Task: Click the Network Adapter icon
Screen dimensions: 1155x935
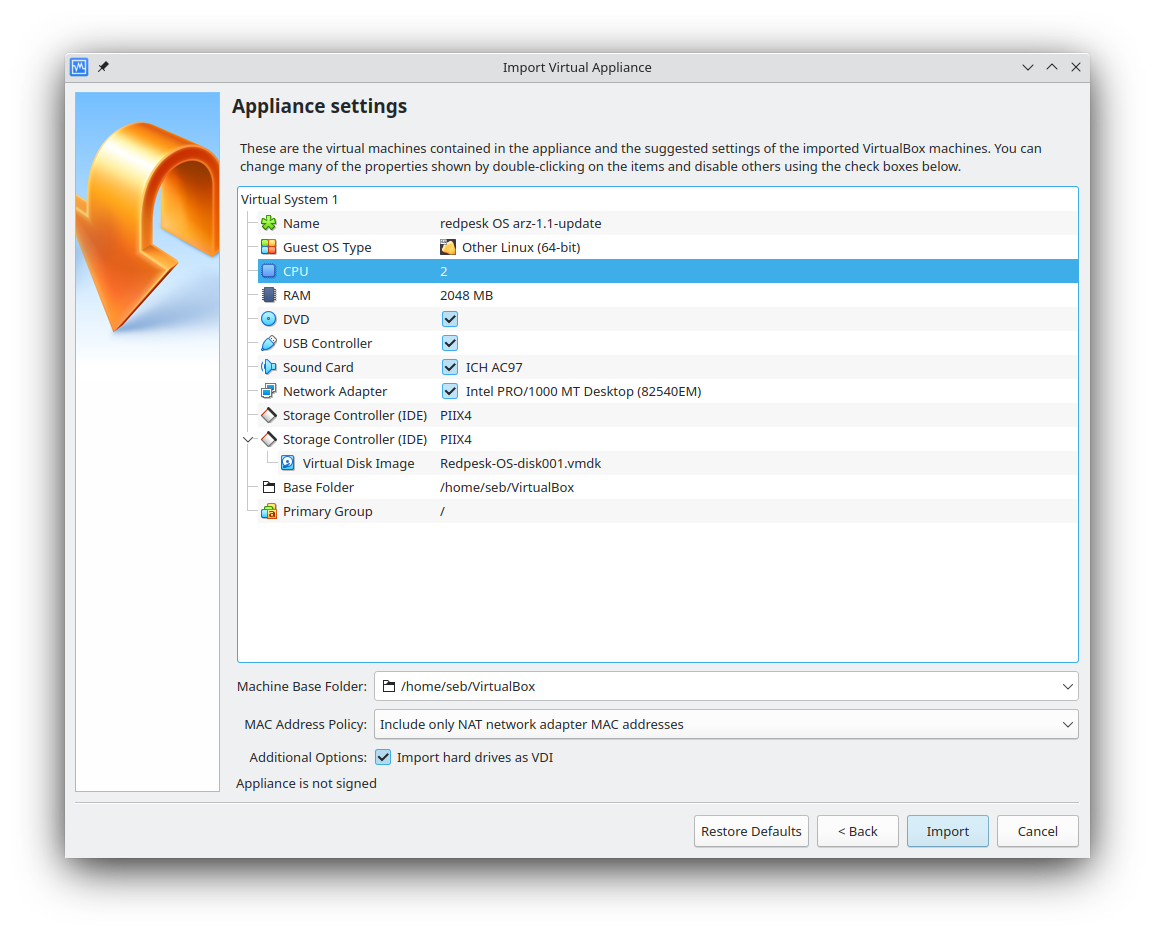Action: click(x=269, y=391)
